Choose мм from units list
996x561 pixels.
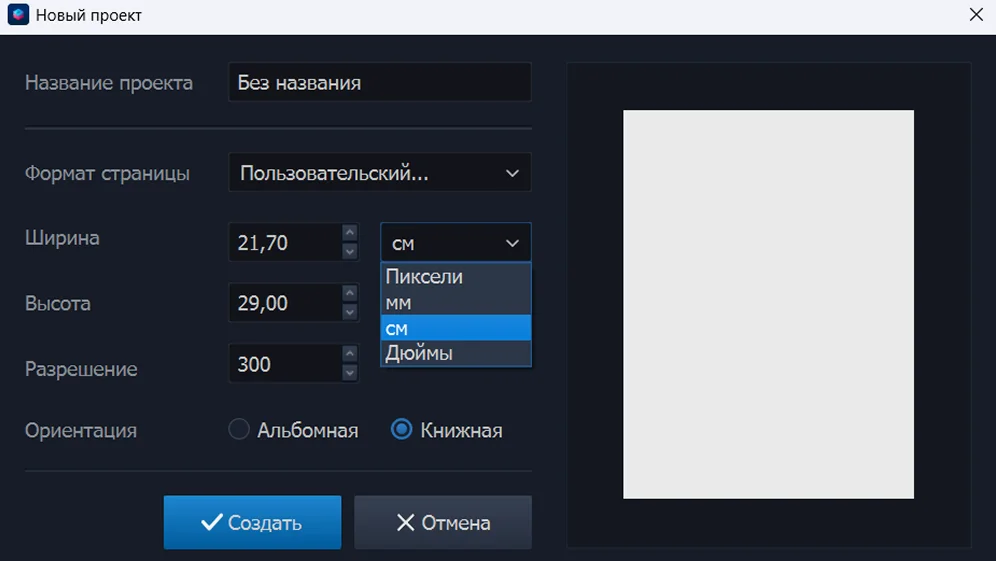tap(455, 302)
